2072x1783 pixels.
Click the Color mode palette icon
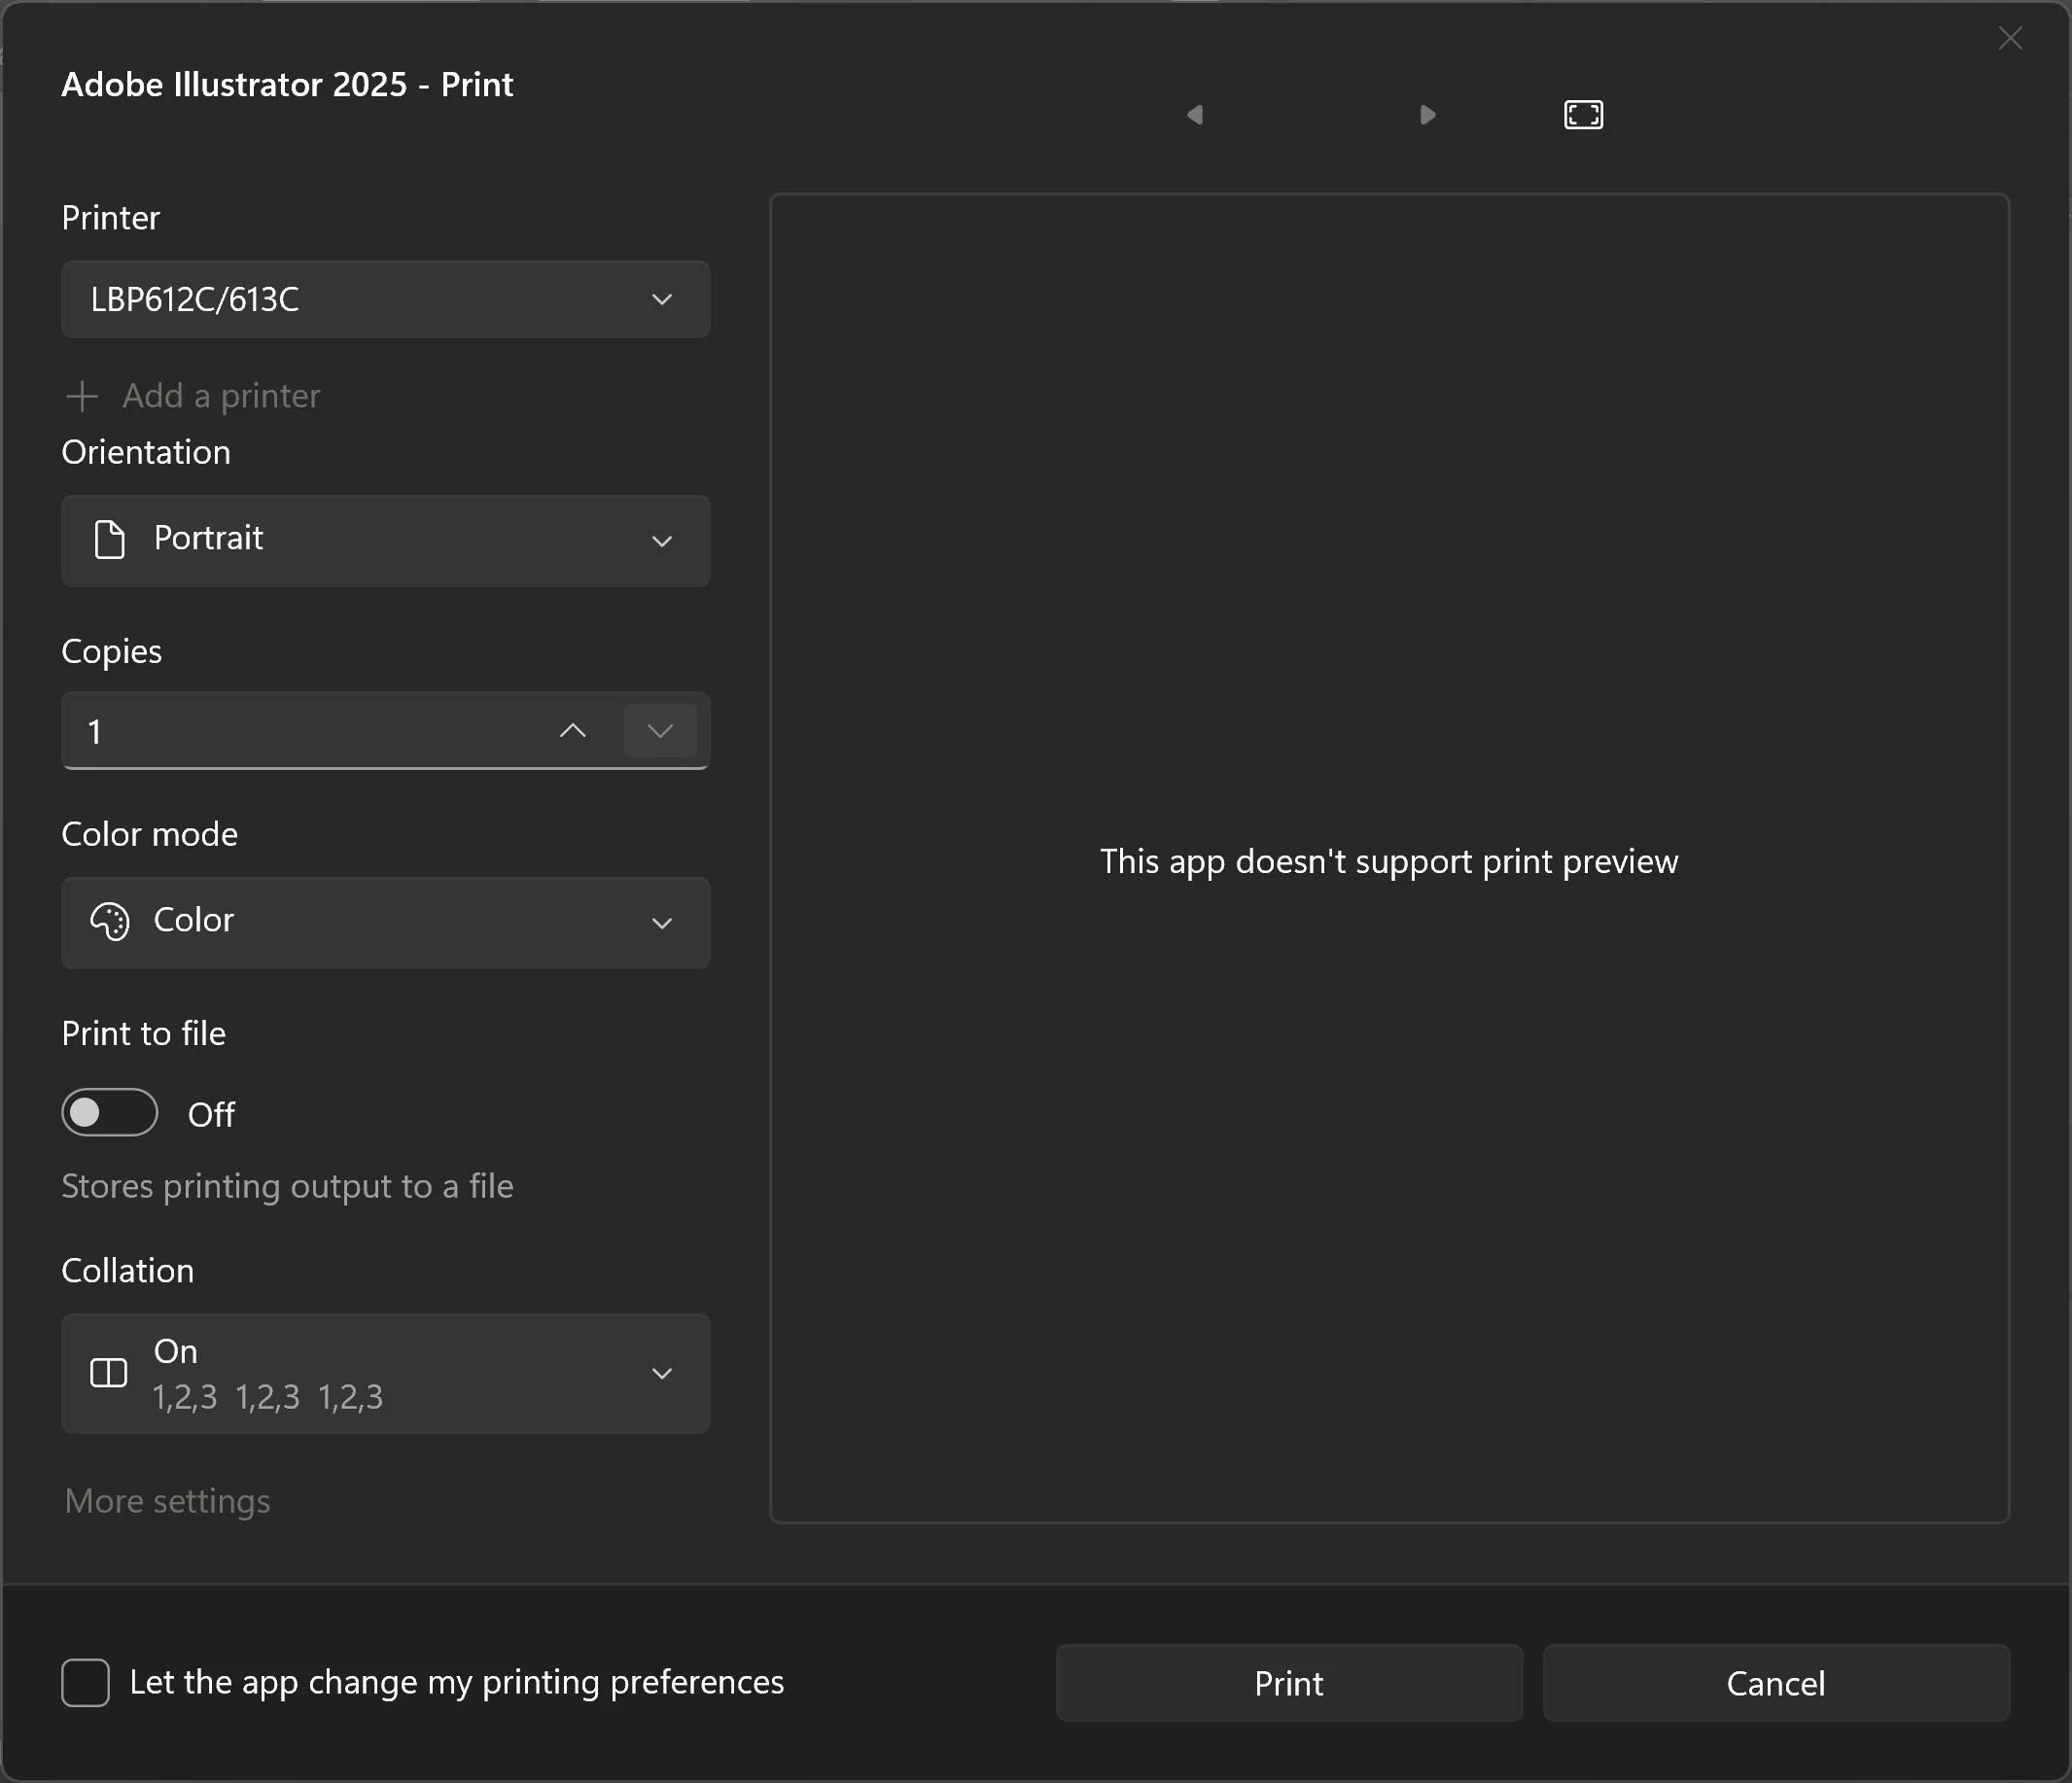(x=110, y=921)
